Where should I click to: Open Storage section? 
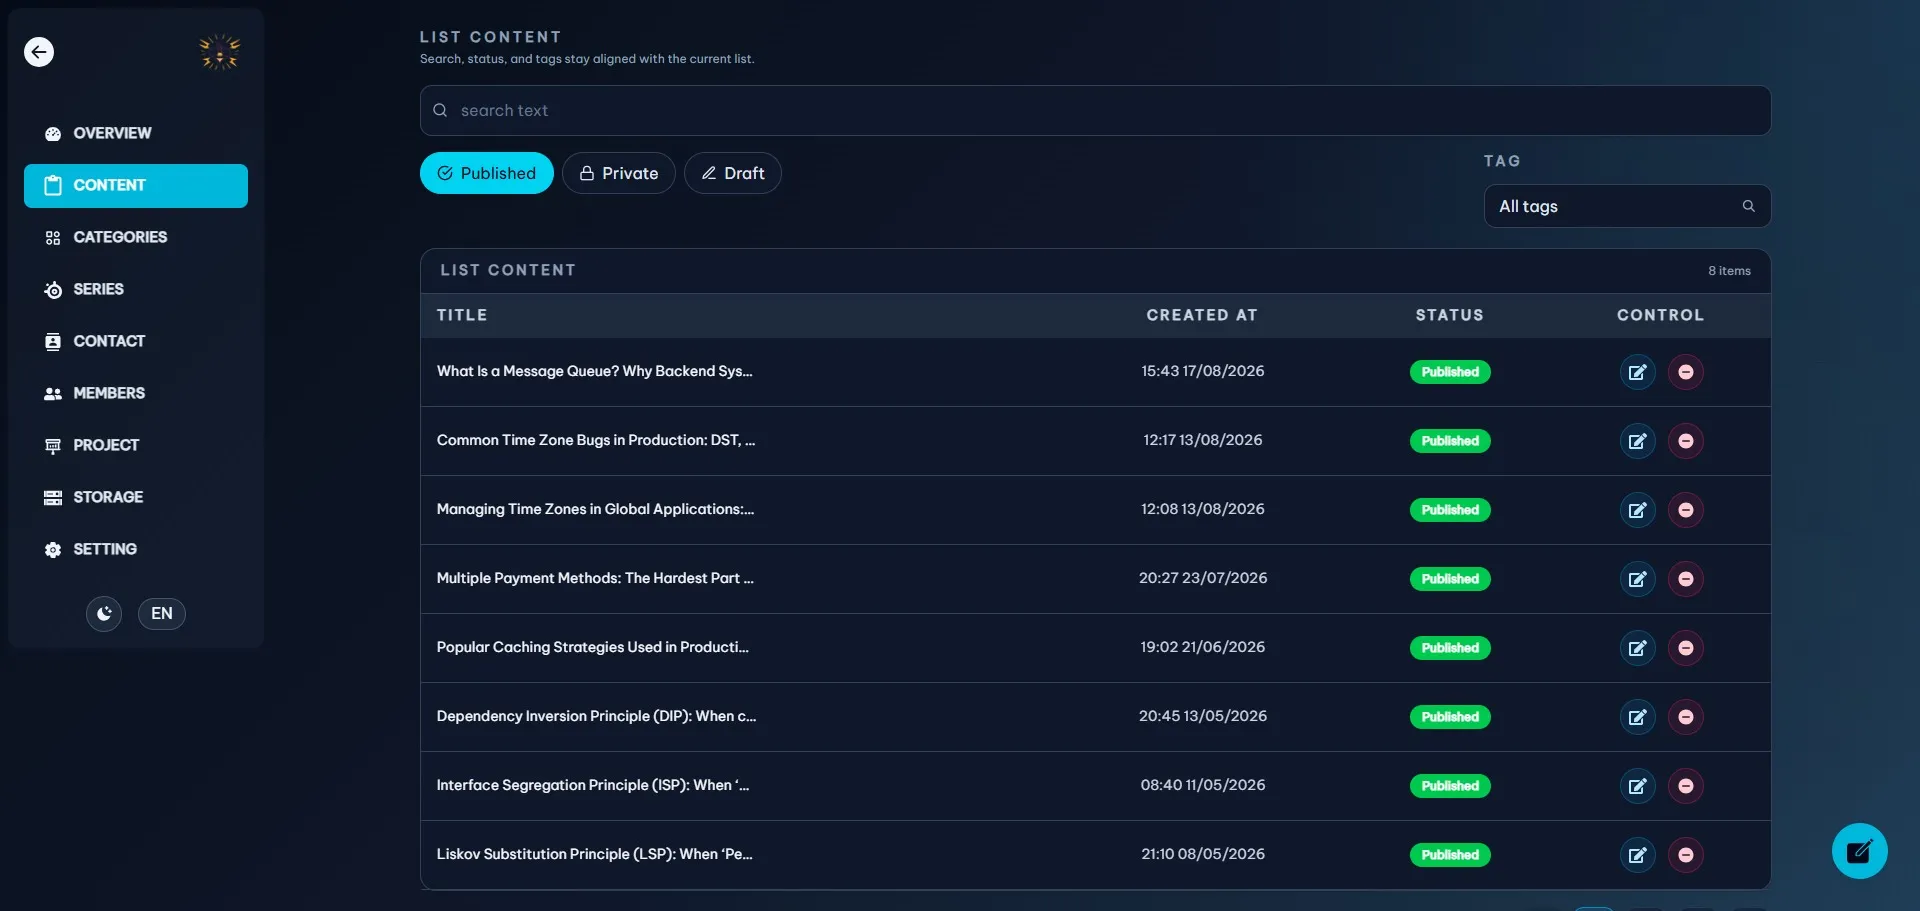pos(136,498)
